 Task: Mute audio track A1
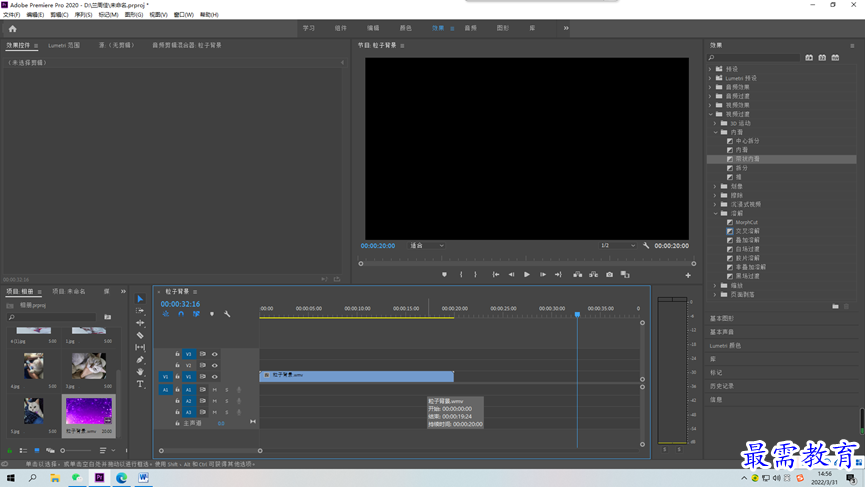(215, 390)
